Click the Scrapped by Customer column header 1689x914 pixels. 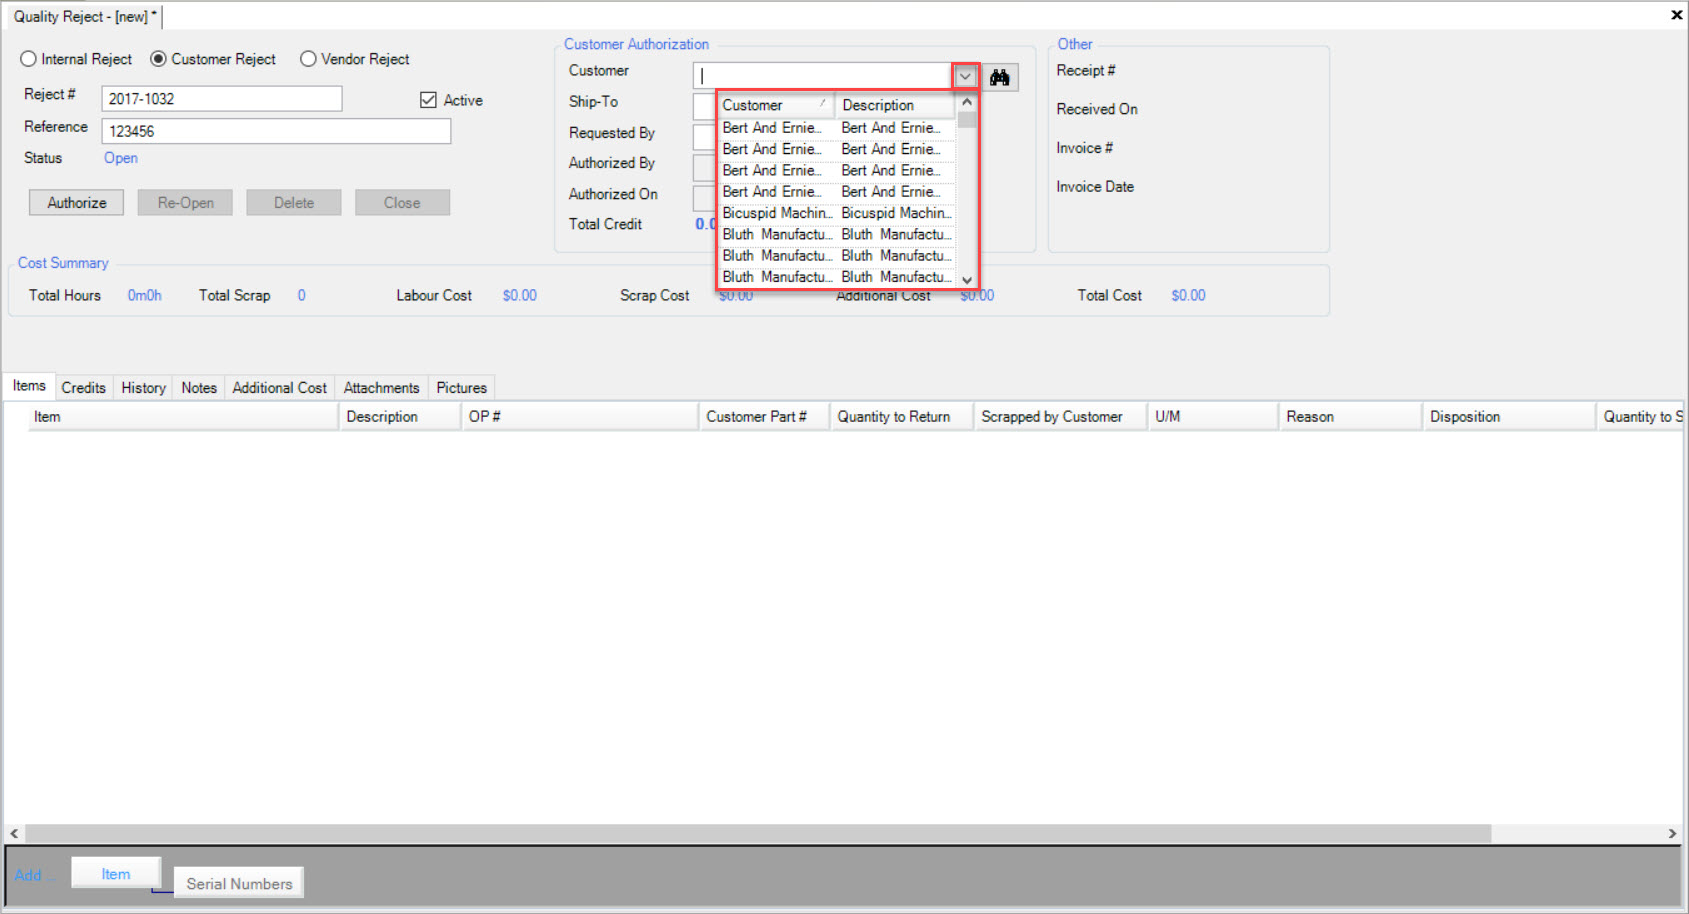click(x=1060, y=417)
